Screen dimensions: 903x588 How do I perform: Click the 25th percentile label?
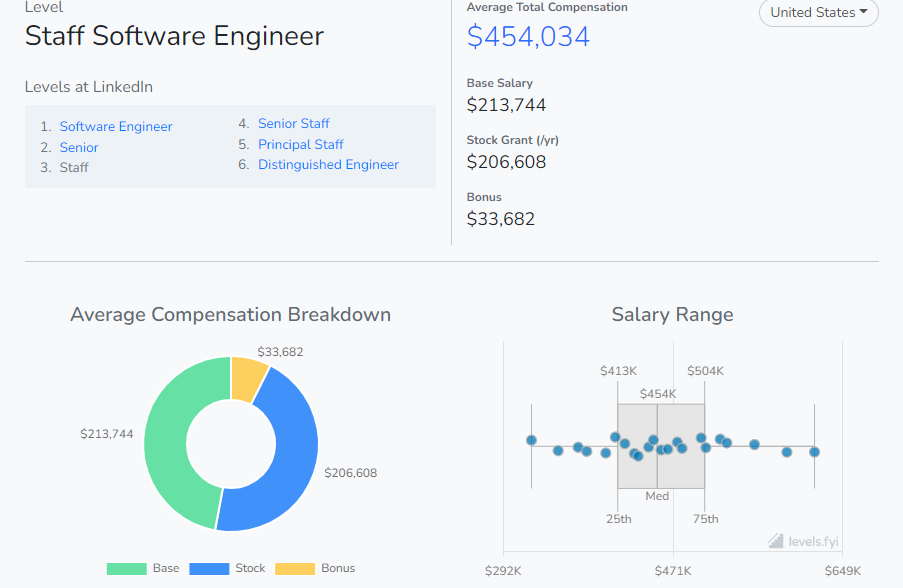(x=619, y=519)
